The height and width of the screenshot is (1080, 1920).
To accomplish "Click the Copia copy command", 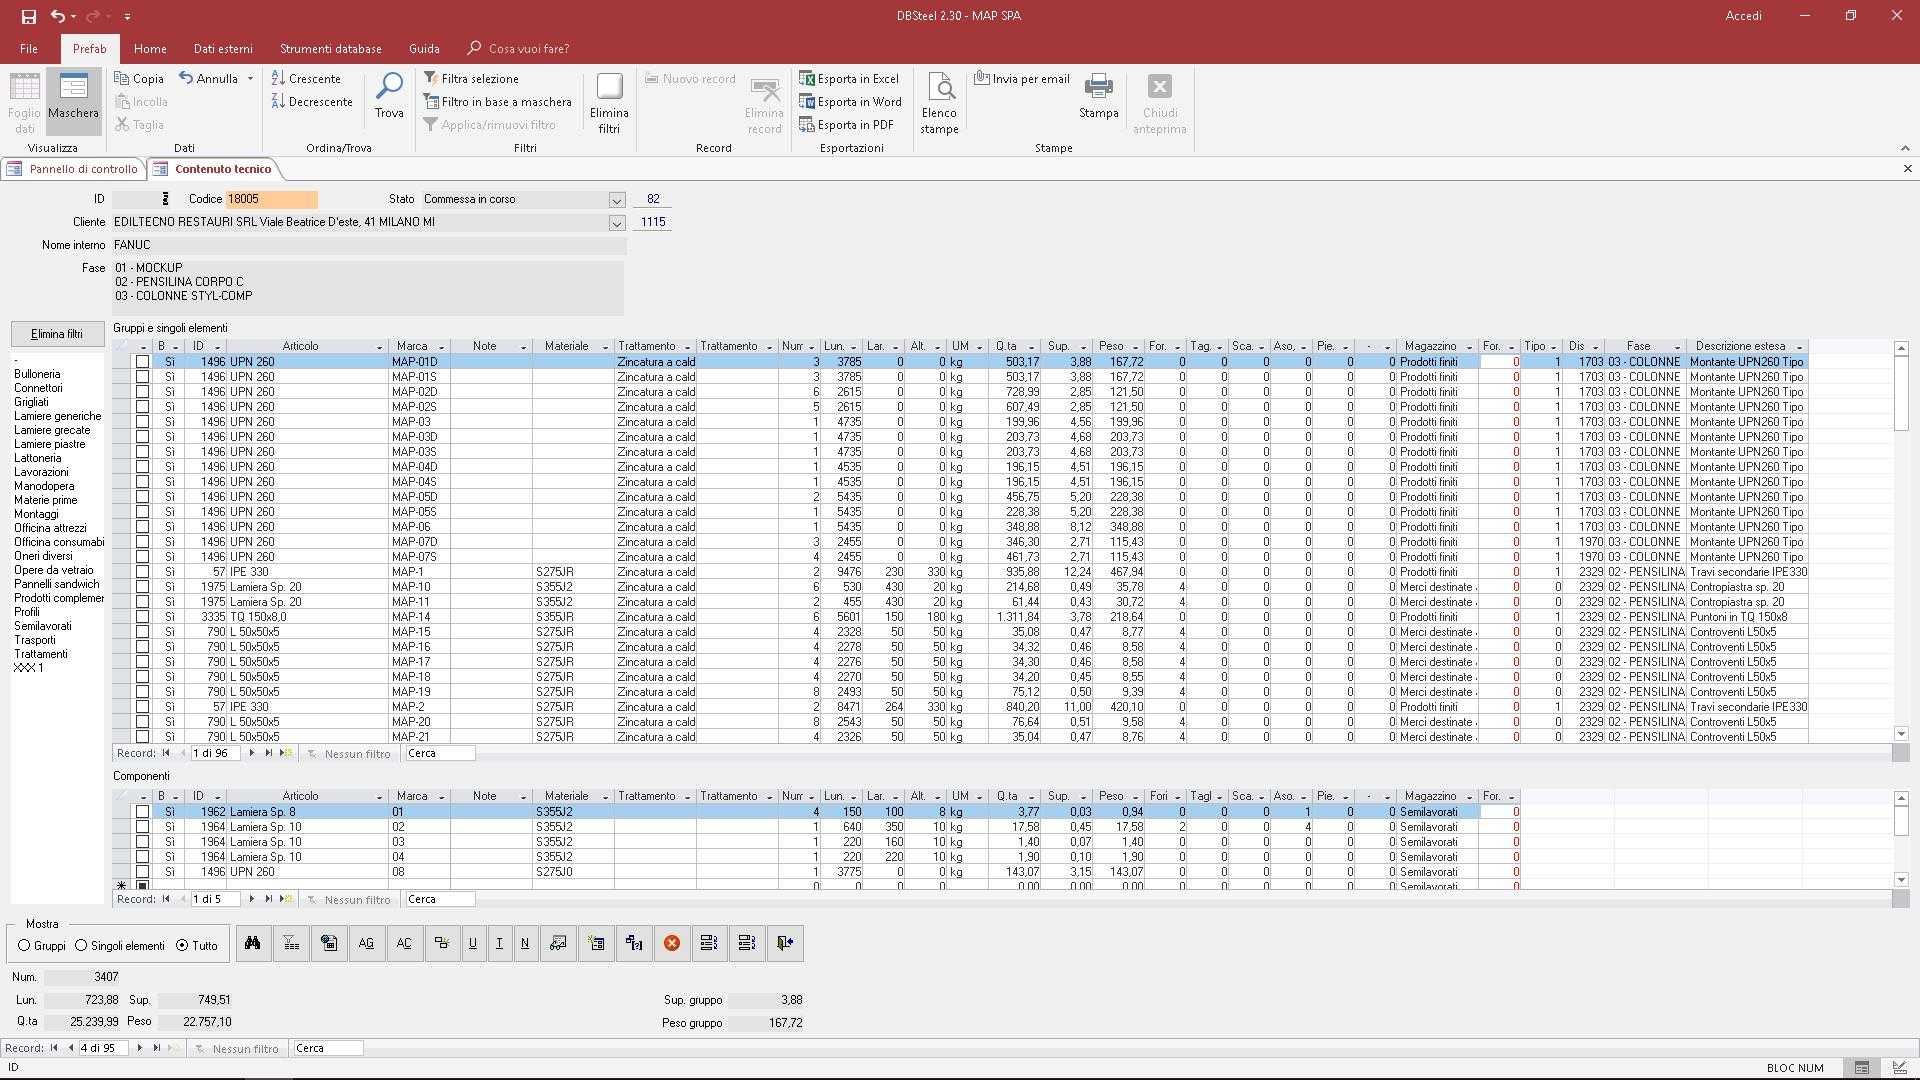I will click(139, 78).
